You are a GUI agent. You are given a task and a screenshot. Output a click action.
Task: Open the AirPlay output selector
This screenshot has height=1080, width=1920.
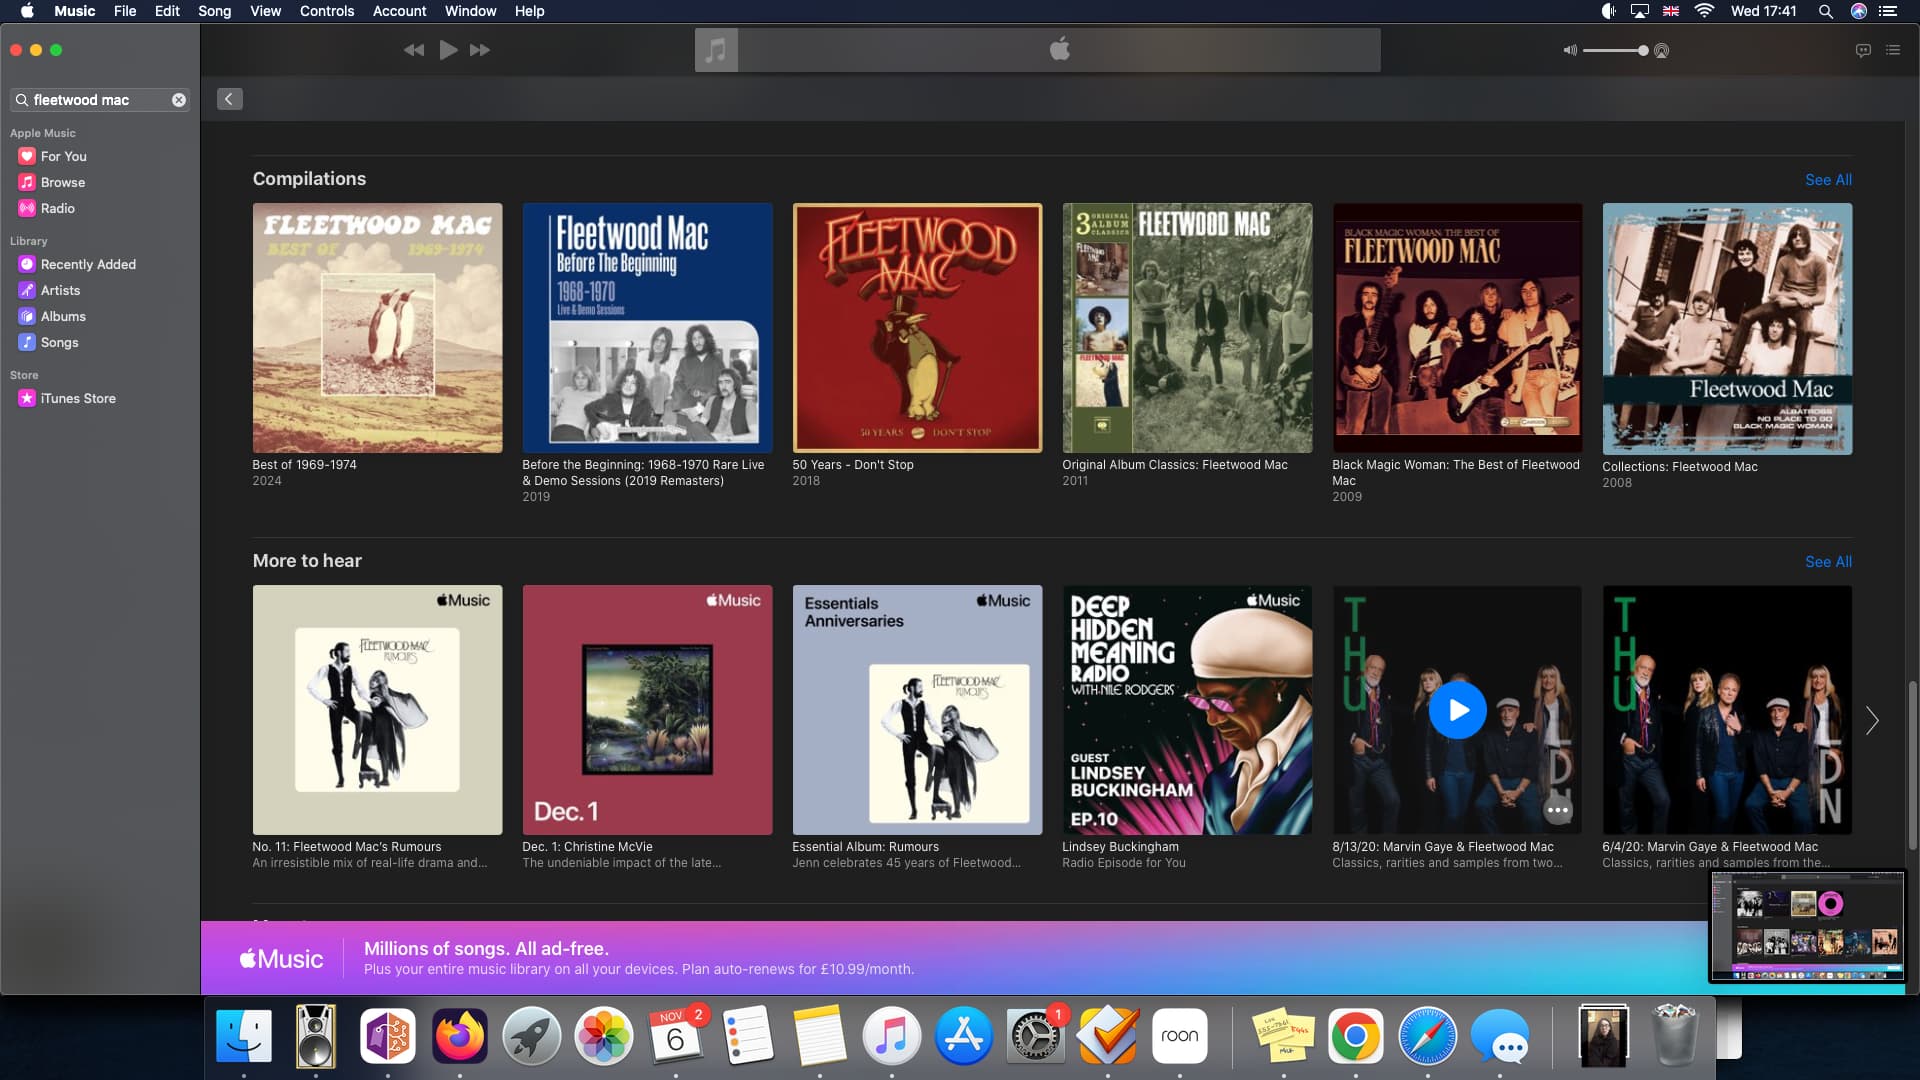[x=1662, y=51]
